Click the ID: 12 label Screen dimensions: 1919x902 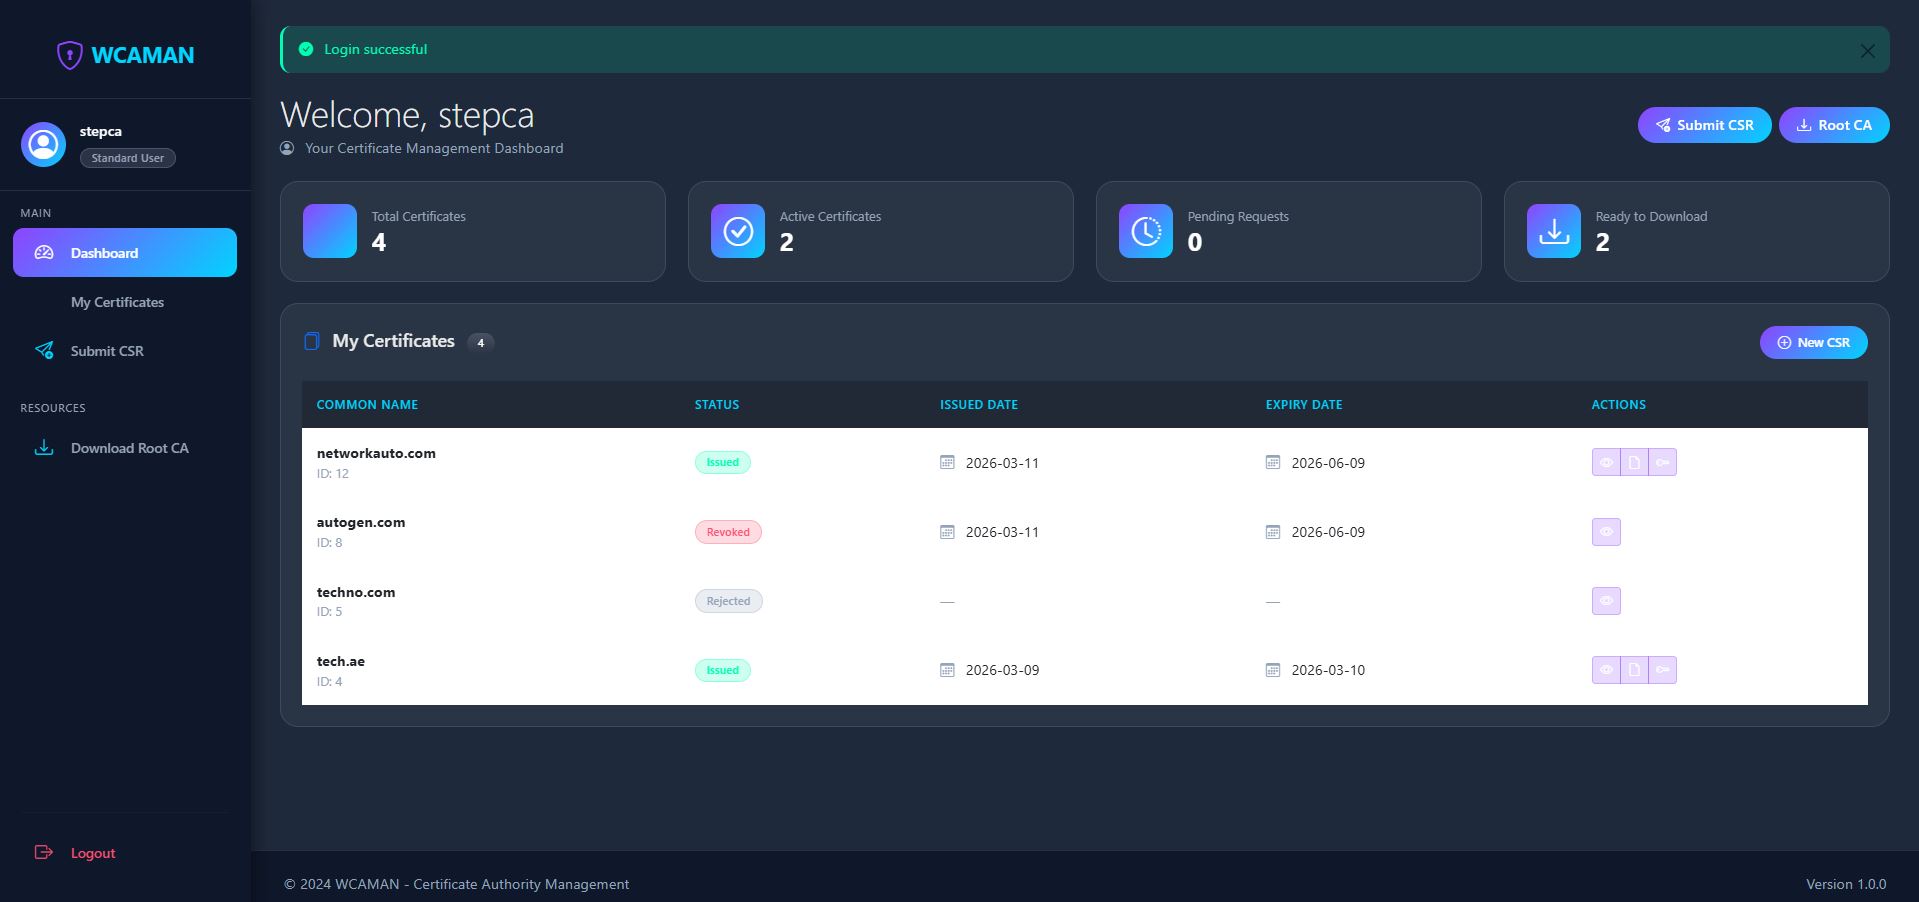[333, 474]
